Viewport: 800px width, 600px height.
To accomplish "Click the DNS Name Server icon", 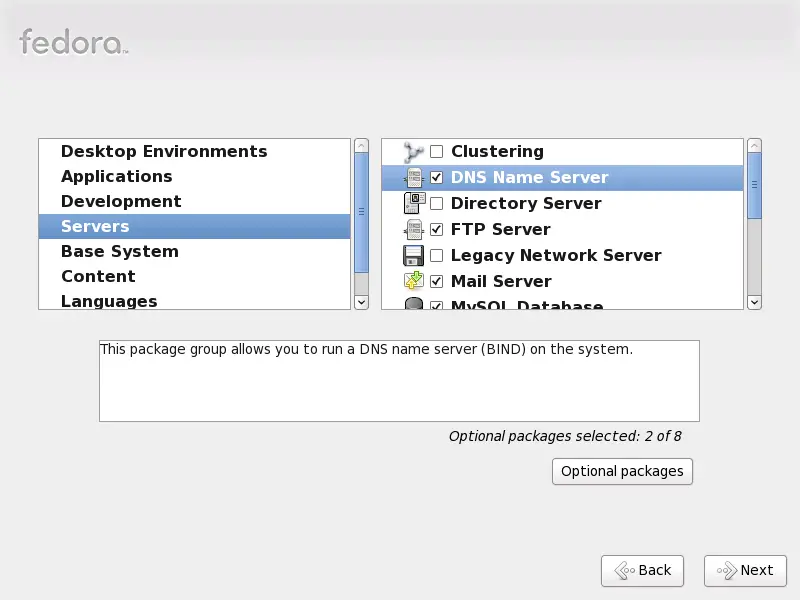I will tap(413, 178).
